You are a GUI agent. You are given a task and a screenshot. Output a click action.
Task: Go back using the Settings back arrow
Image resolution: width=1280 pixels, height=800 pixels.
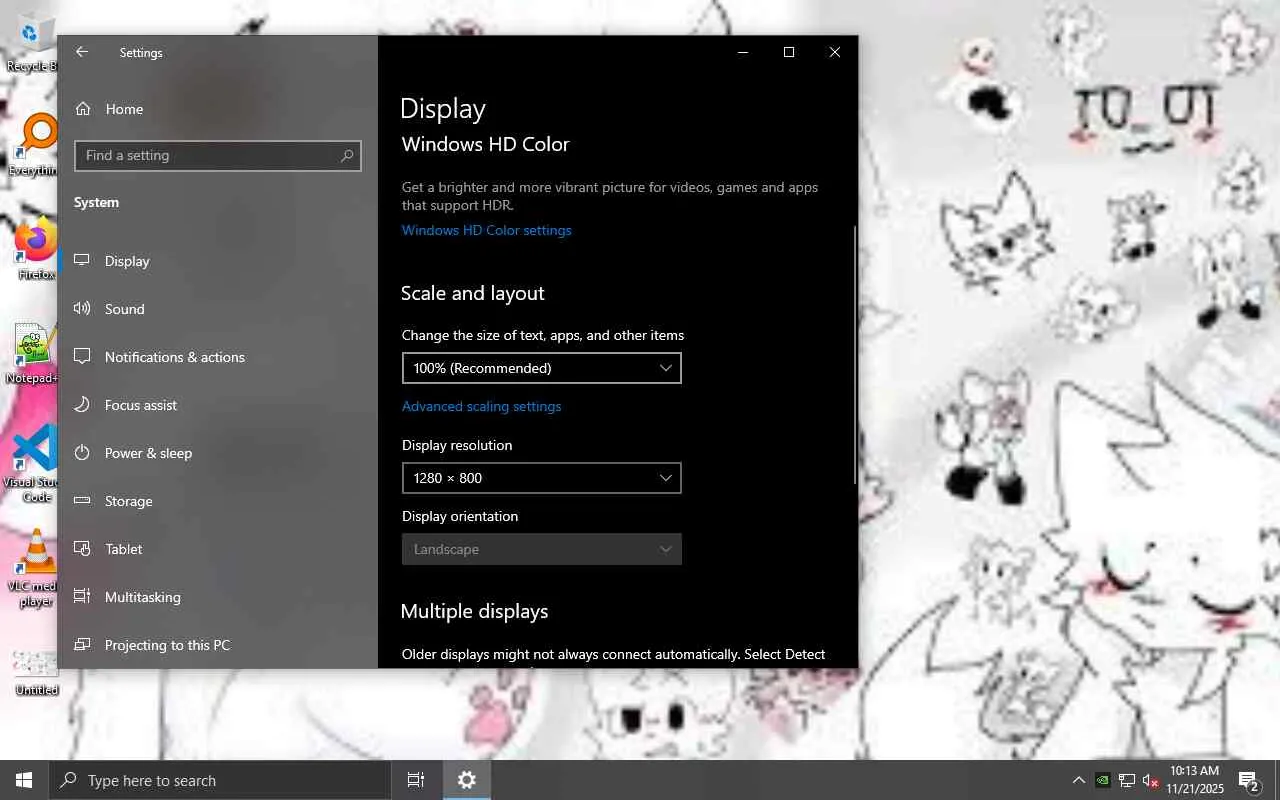(82, 52)
